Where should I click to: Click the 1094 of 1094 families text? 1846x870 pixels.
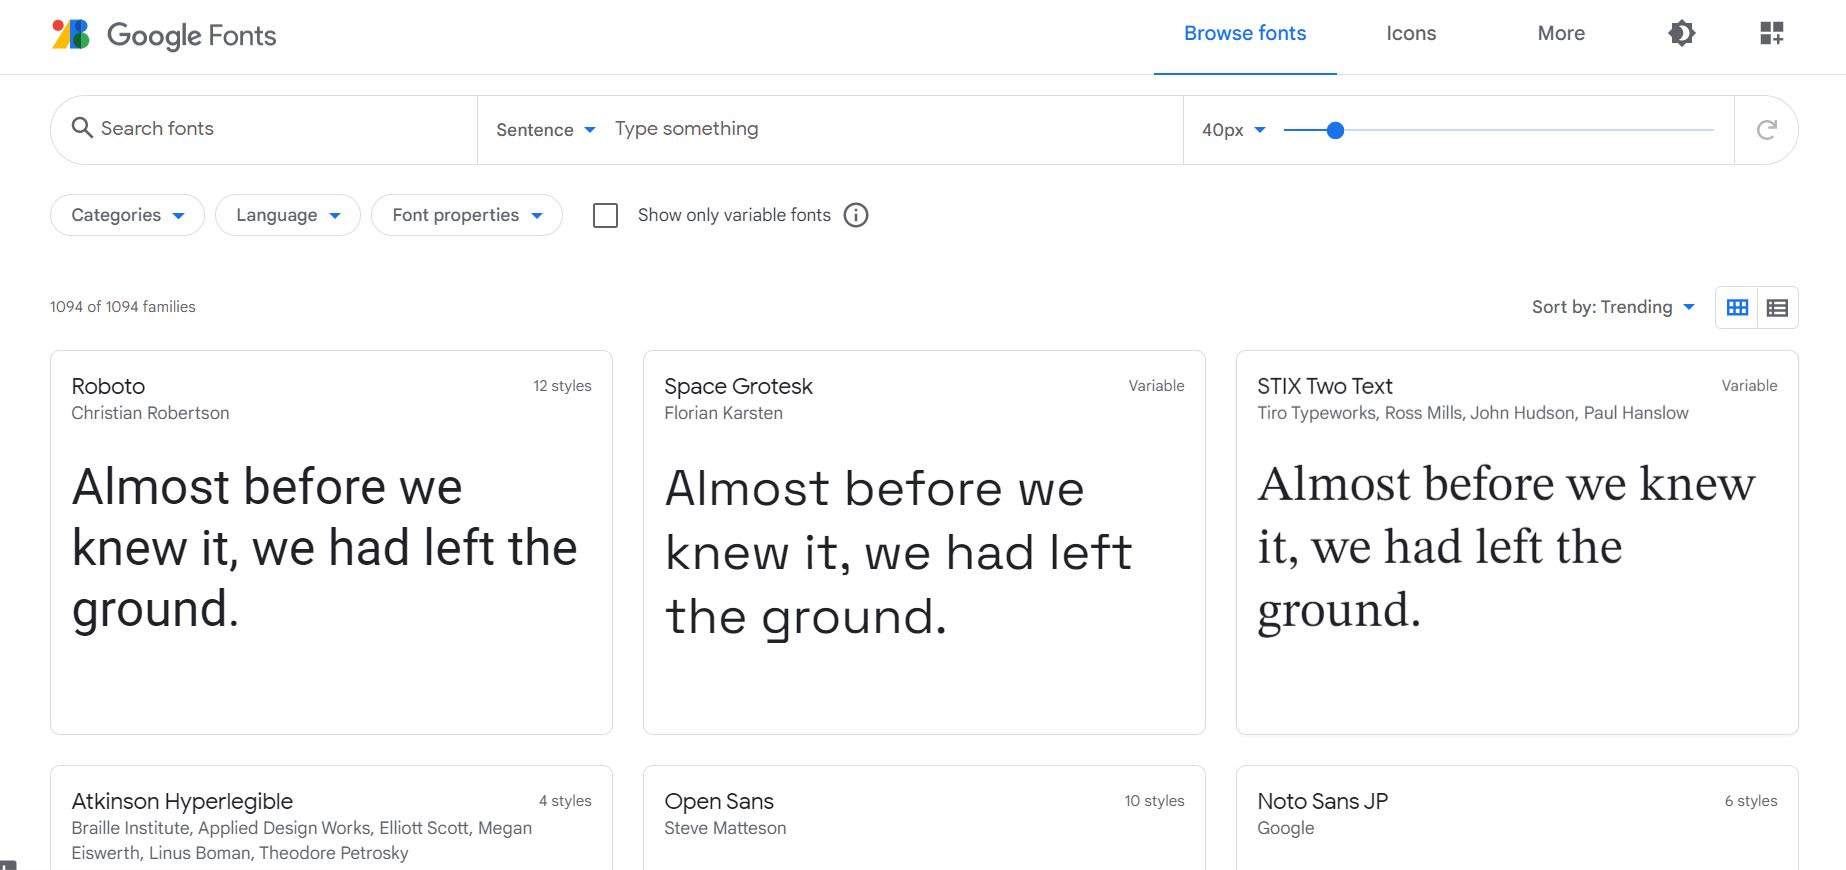(x=123, y=307)
